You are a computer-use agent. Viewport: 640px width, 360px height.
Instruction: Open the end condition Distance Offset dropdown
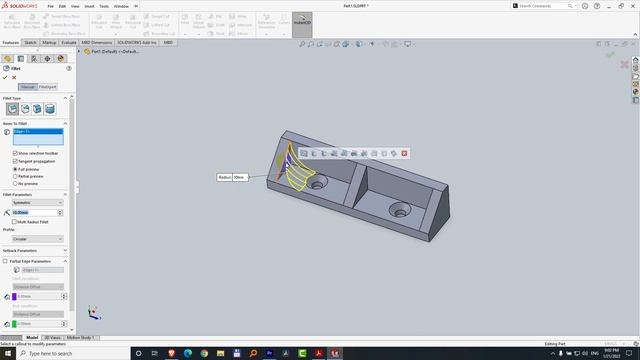38,314
